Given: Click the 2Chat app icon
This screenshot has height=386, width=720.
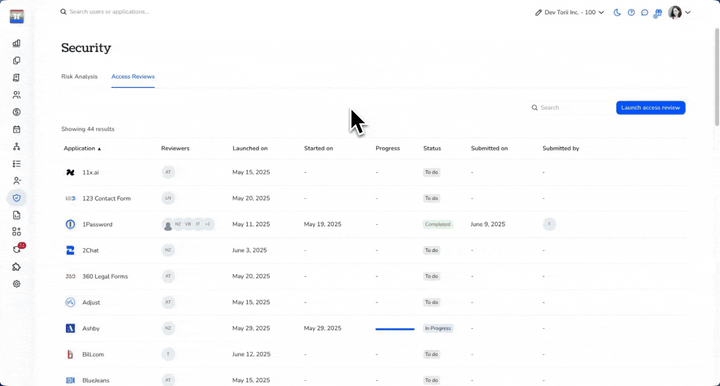Looking at the screenshot, I should click(x=70, y=250).
